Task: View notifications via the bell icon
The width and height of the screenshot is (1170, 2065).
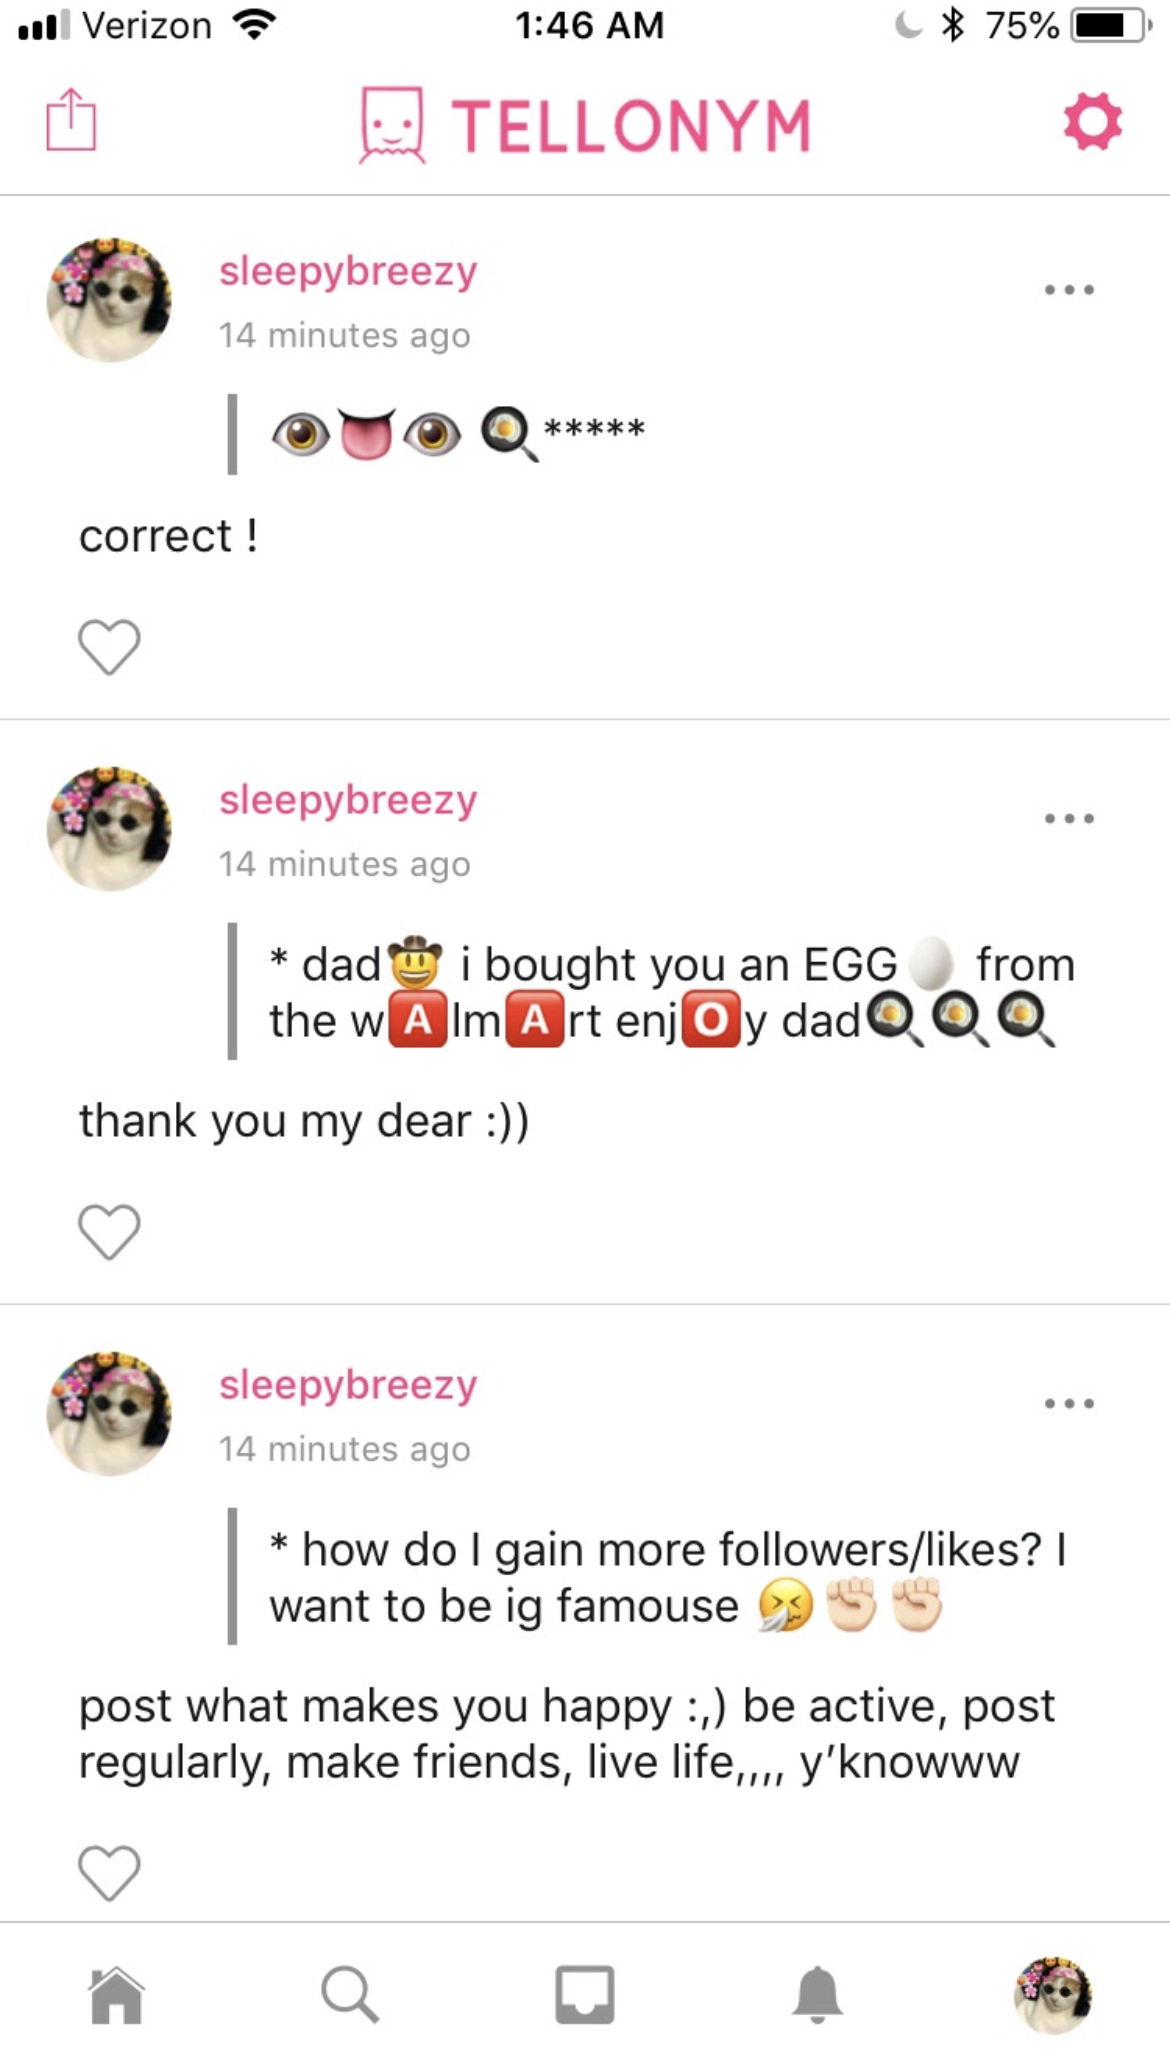Action: (818, 1995)
